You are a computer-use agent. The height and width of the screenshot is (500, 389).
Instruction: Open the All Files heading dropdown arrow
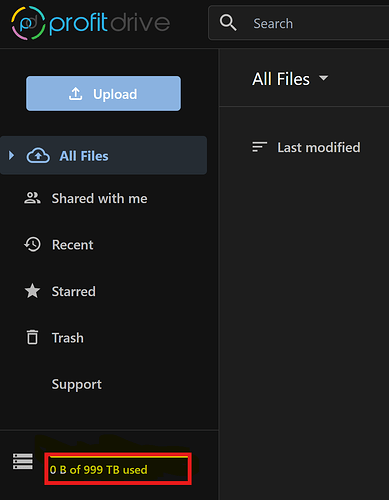click(x=323, y=78)
